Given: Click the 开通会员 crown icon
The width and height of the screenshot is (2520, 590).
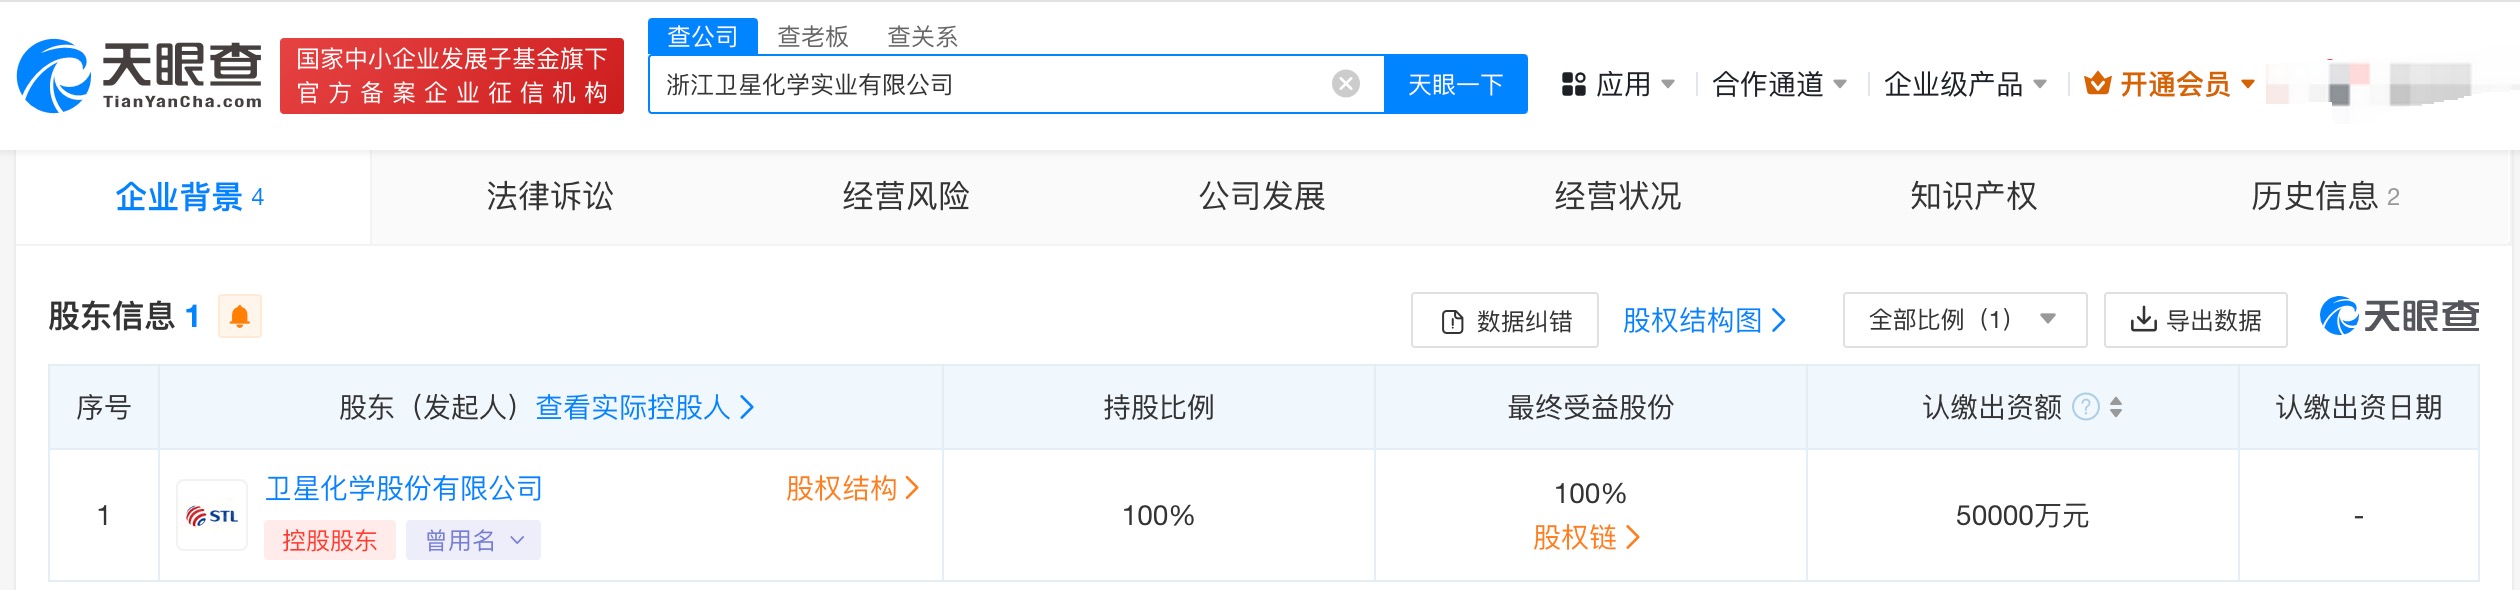Looking at the screenshot, I should click(x=2097, y=84).
